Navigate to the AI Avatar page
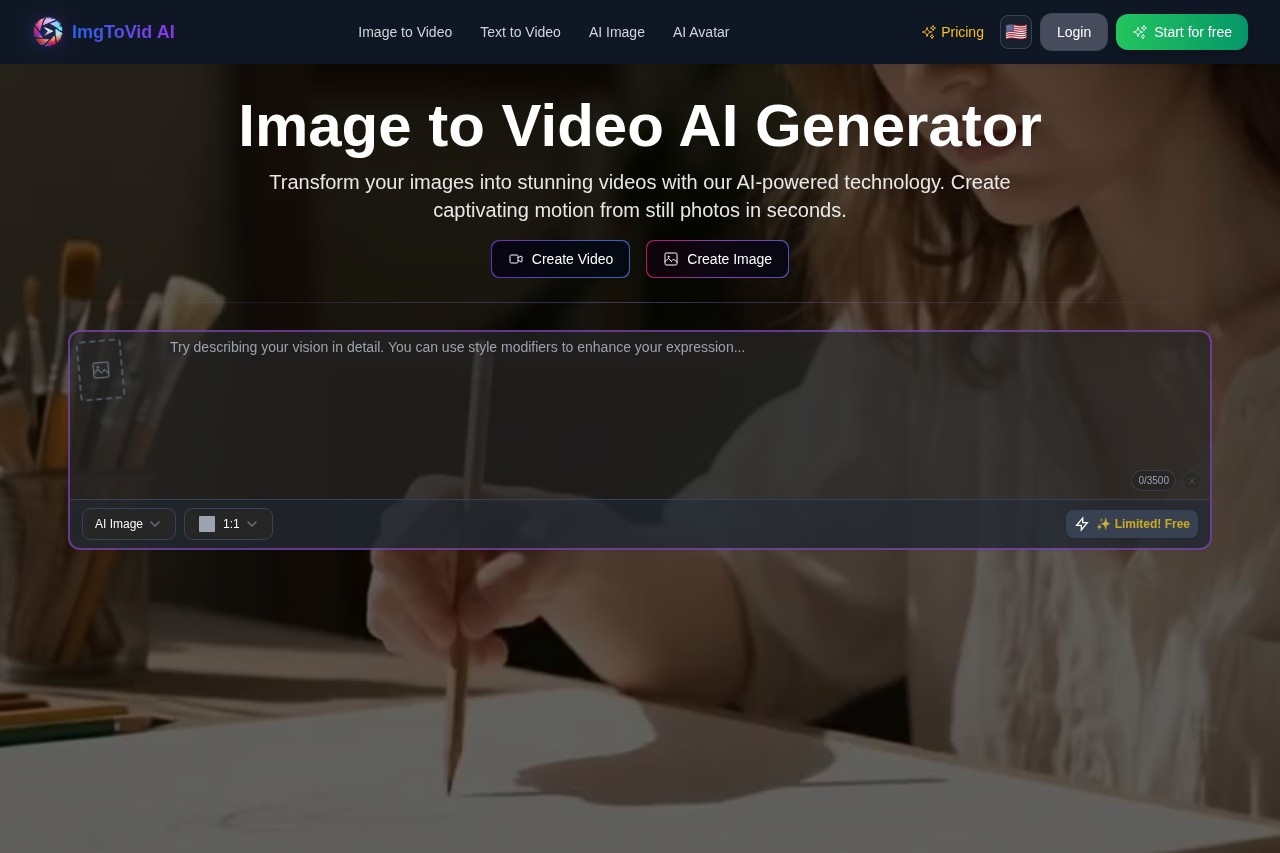This screenshot has height=853, width=1280. pyautogui.click(x=700, y=32)
